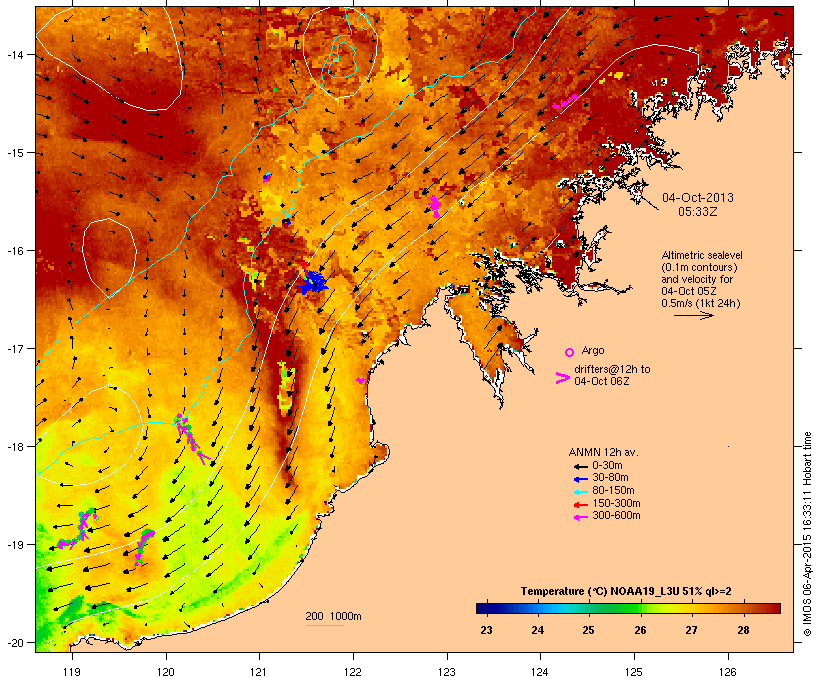Click the cyan 80-150m legend arrow
Viewport: 820px width, 680px height.
(x=581, y=492)
